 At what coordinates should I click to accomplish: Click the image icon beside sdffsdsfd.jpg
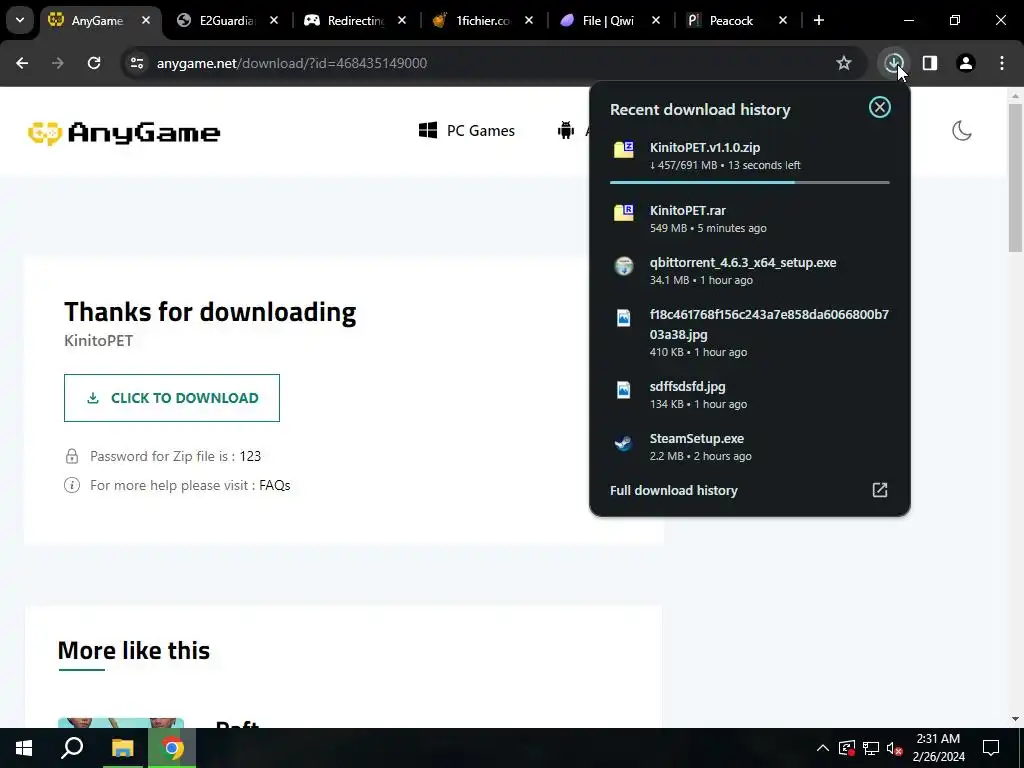(624, 390)
